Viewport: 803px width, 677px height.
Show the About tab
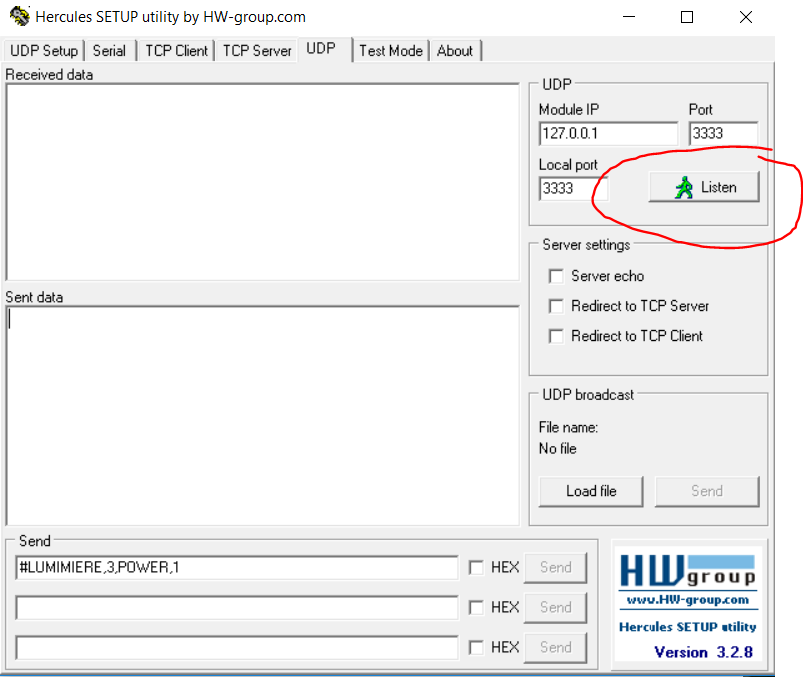pos(455,51)
